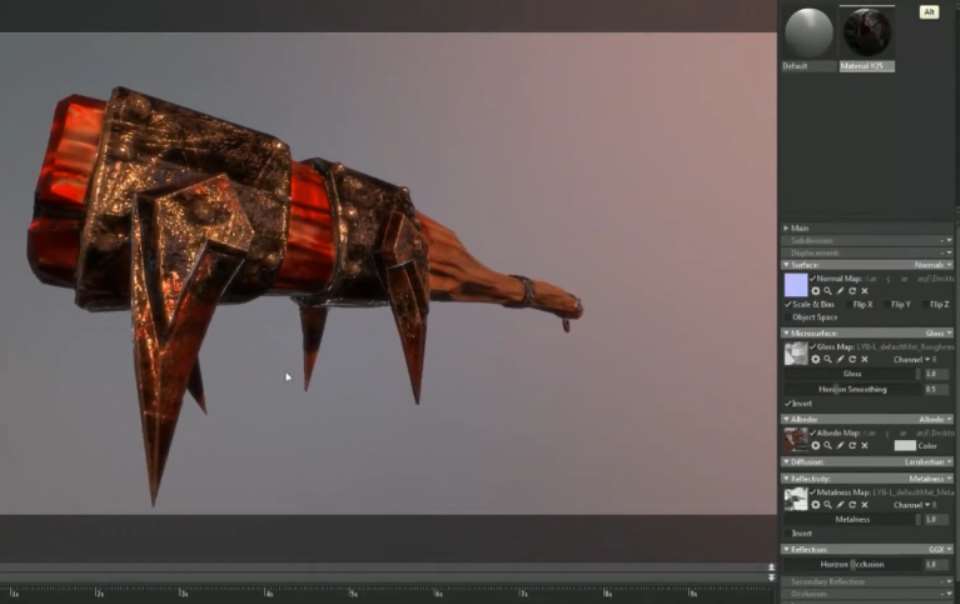Open the Displacement model dropdown
Screen dimensions: 960x604
point(947,253)
